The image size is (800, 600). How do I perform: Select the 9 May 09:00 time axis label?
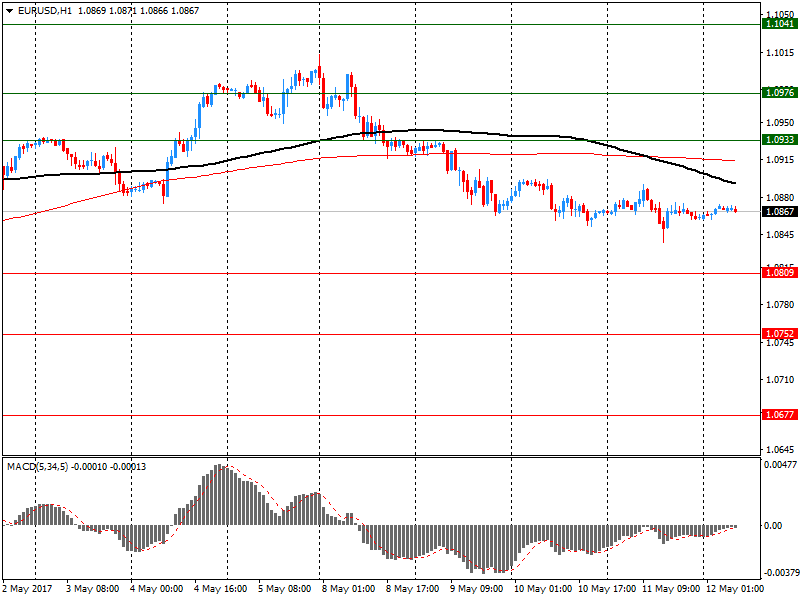pos(477,589)
